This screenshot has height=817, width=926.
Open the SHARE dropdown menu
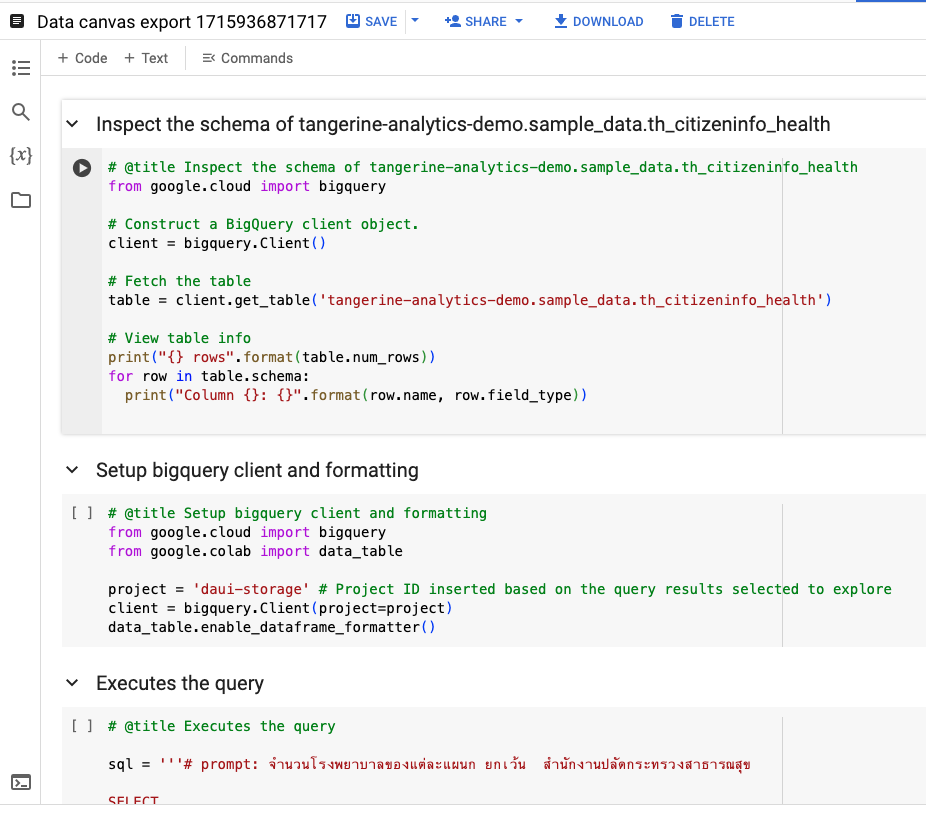click(484, 22)
